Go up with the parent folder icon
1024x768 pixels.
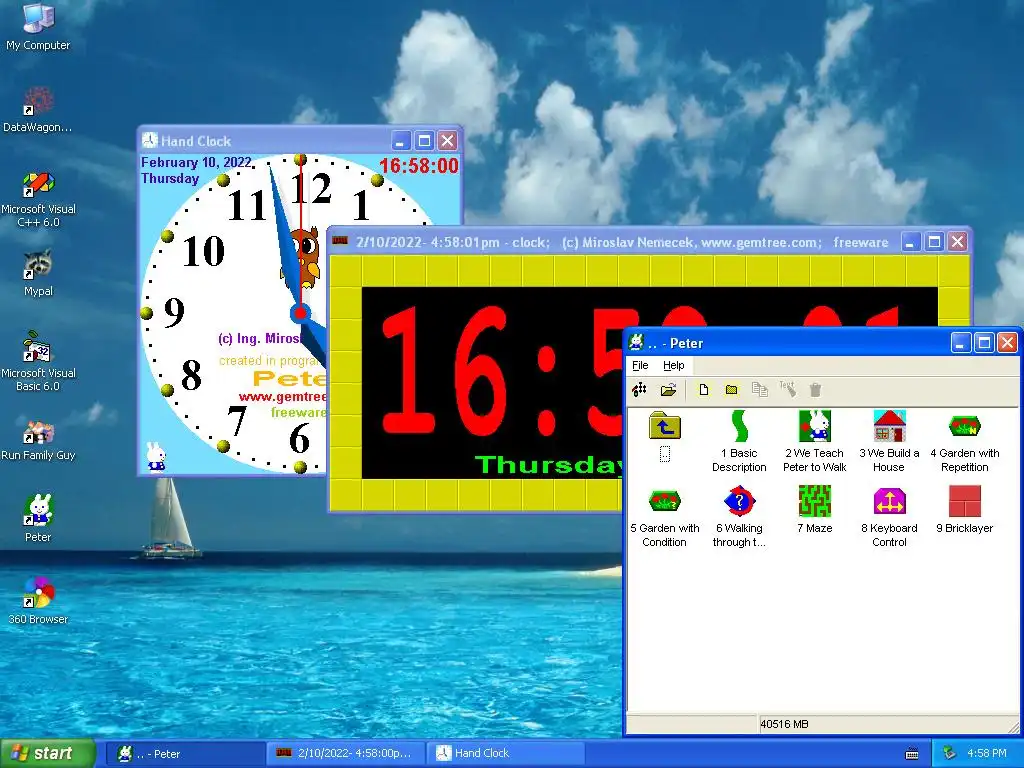[665, 426]
